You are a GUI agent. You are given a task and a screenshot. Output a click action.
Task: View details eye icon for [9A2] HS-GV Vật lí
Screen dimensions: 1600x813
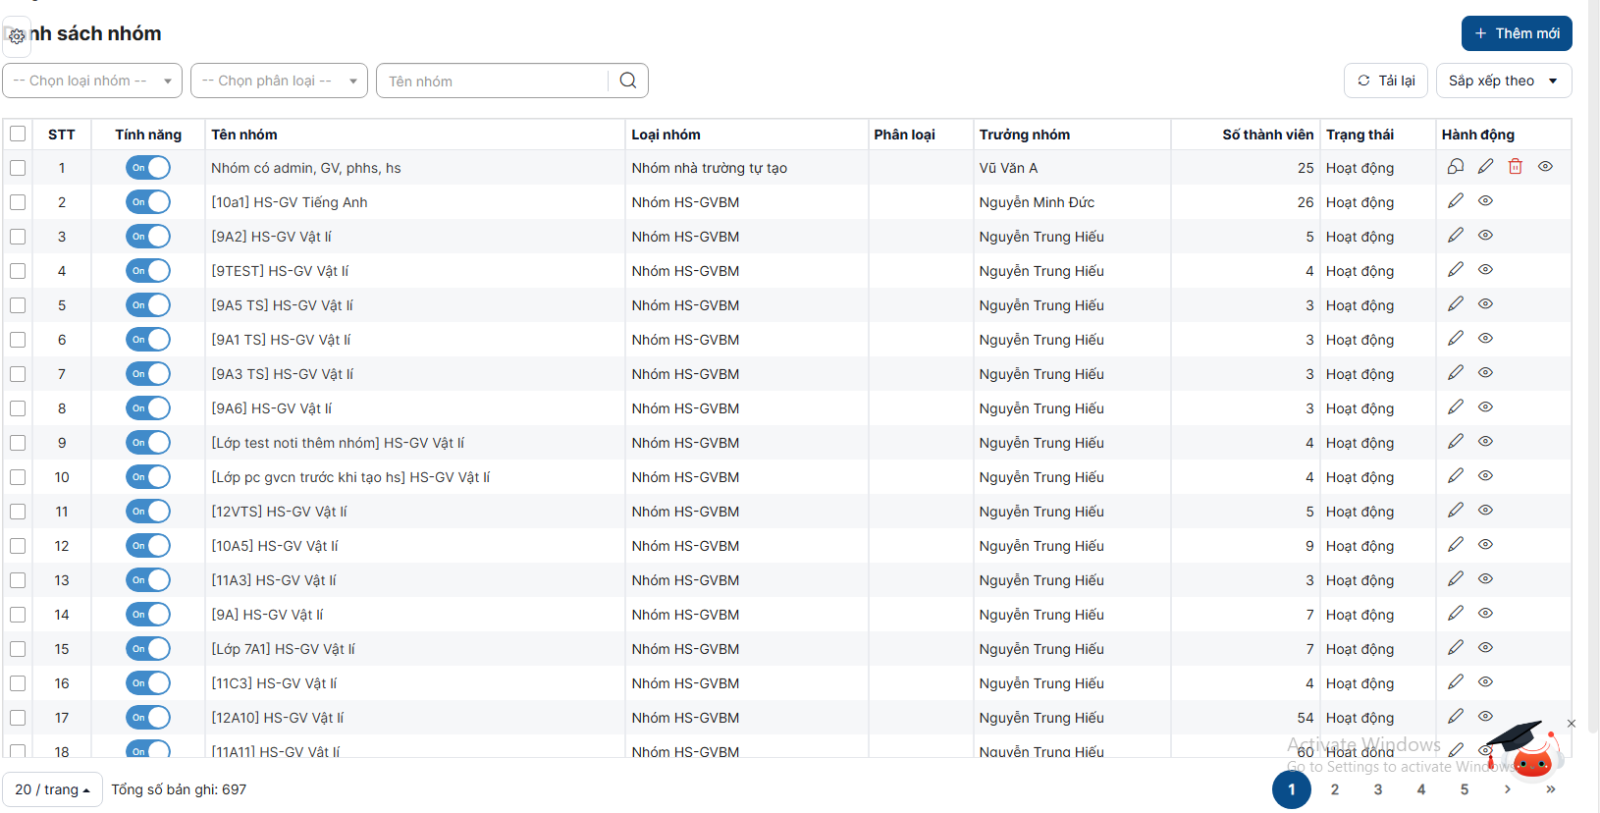[1485, 236]
